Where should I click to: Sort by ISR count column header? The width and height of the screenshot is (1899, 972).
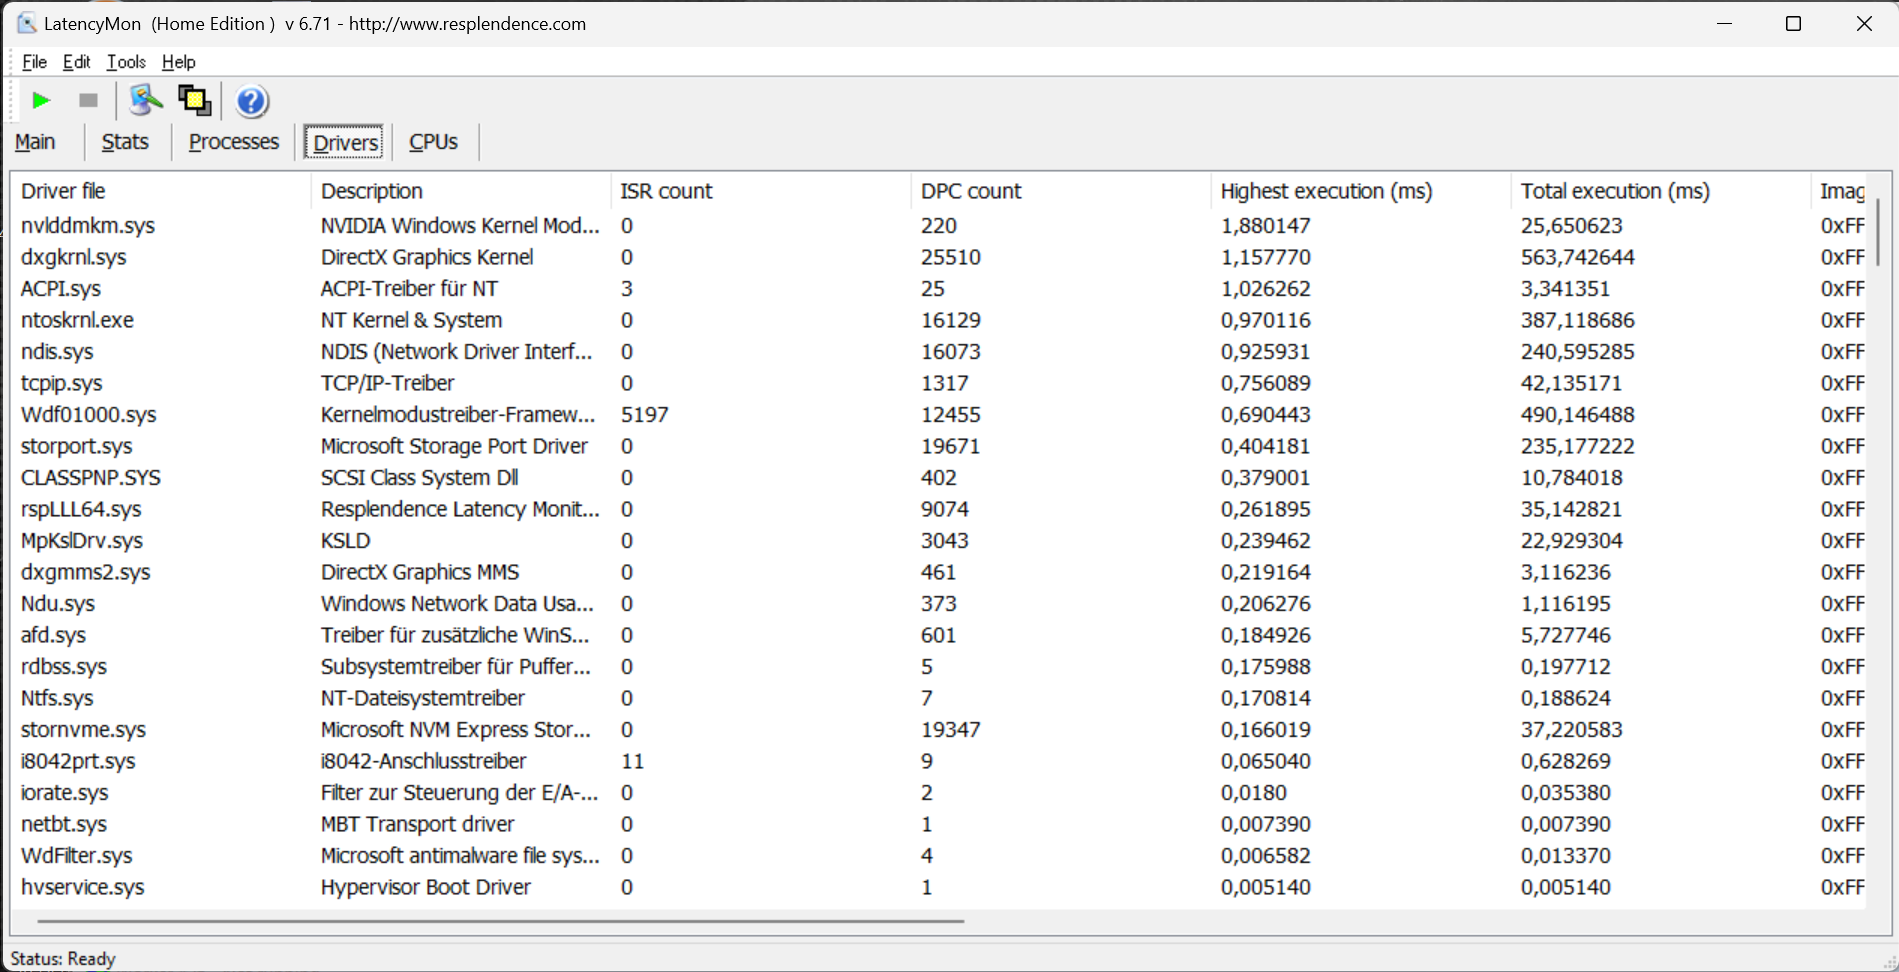[x=761, y=191]
